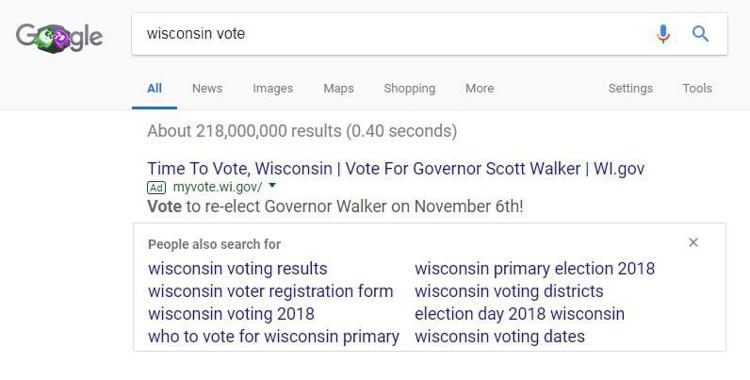Dismiss the People also search for box

point(693,243)
